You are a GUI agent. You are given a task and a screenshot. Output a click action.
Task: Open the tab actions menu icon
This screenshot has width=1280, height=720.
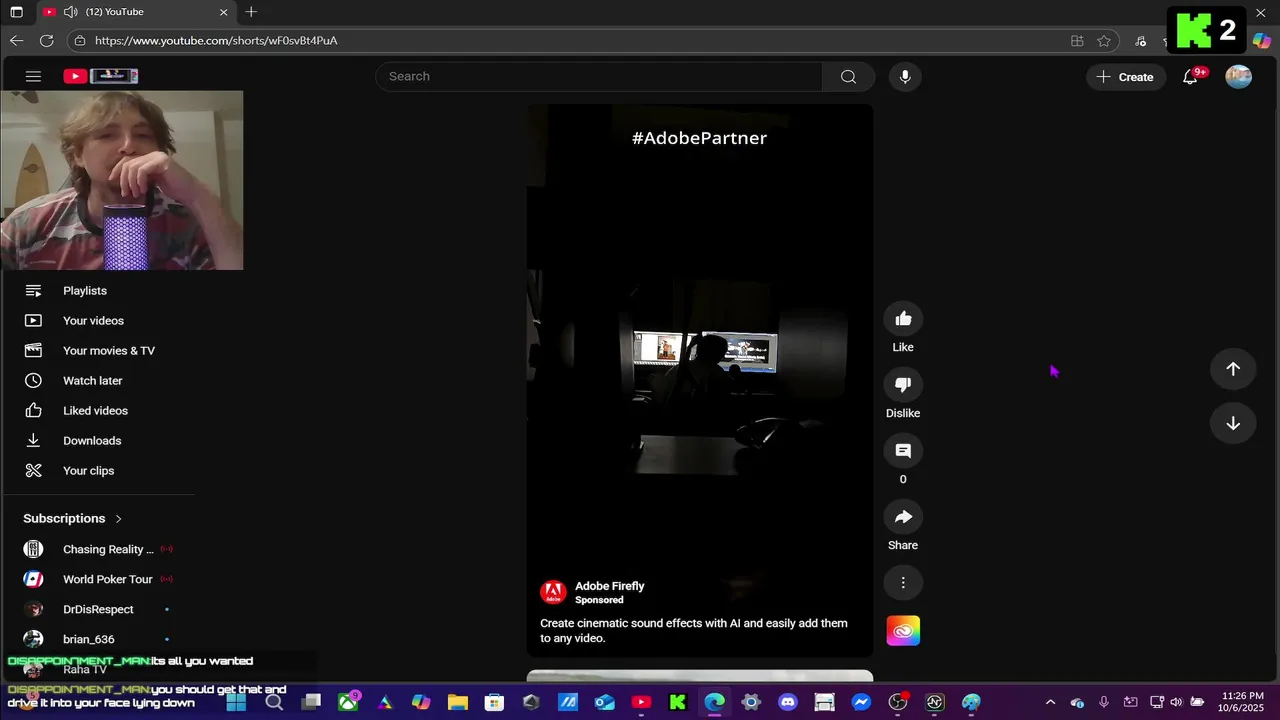(x=16, y=12)
